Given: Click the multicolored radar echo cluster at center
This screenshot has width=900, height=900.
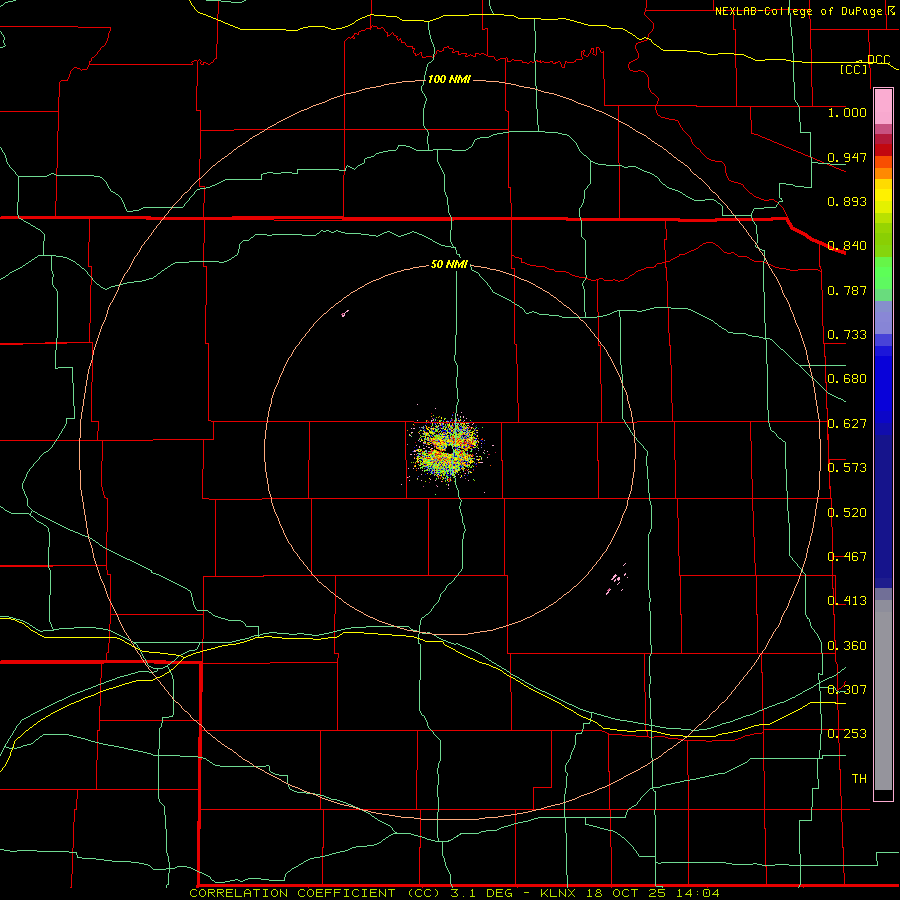Looking at the screenshot, I should tap(448, 450).
